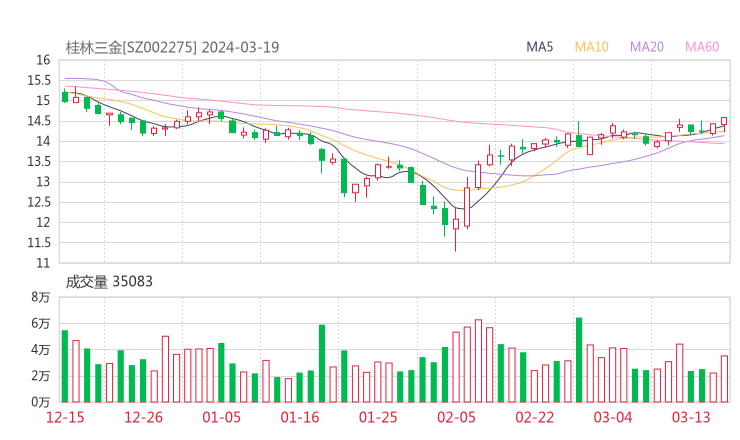
Task: Click the 8万 volume axis label
Action: [40, 298]
